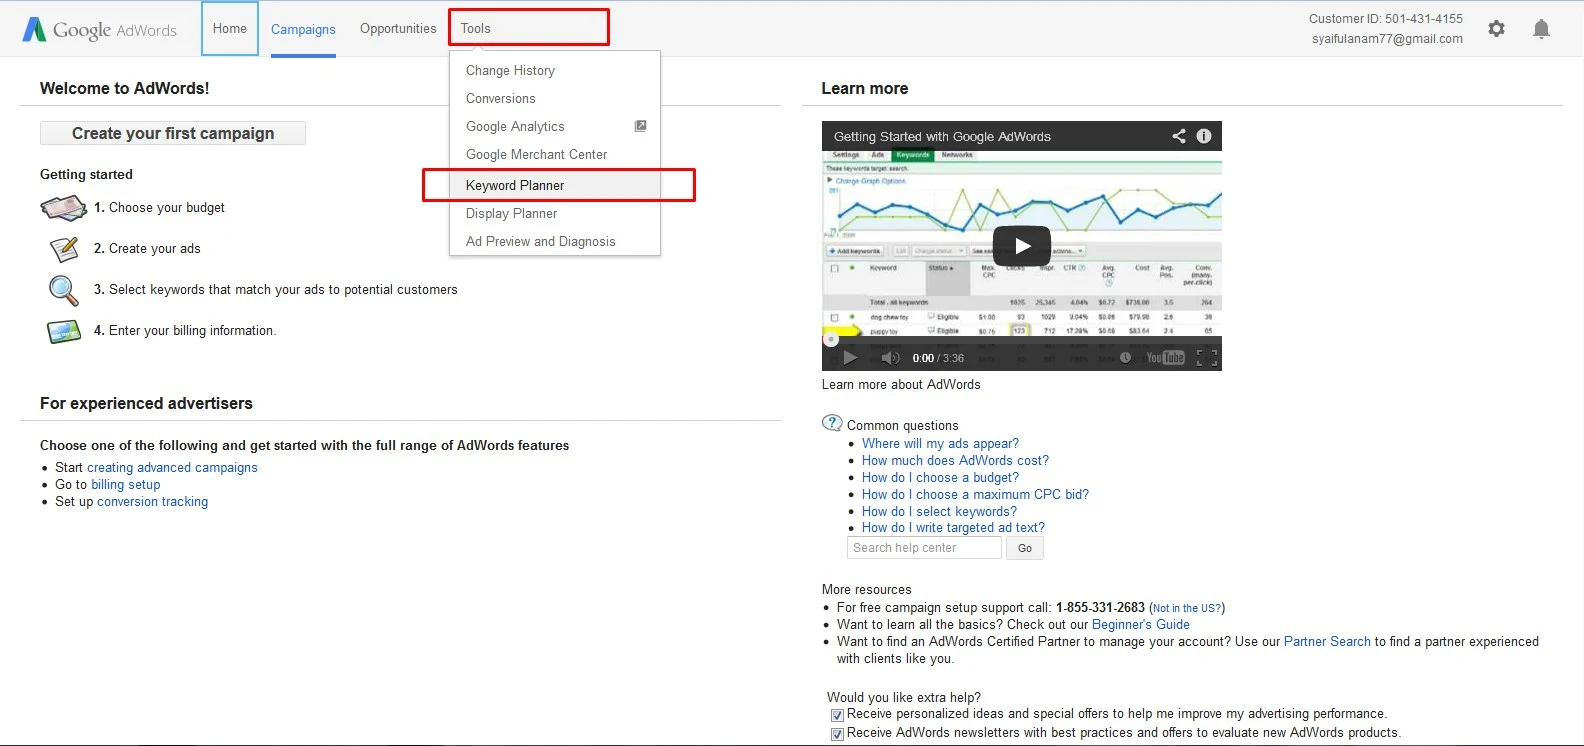
Task: Click the Getting Started video title
Action: [942, 136]
